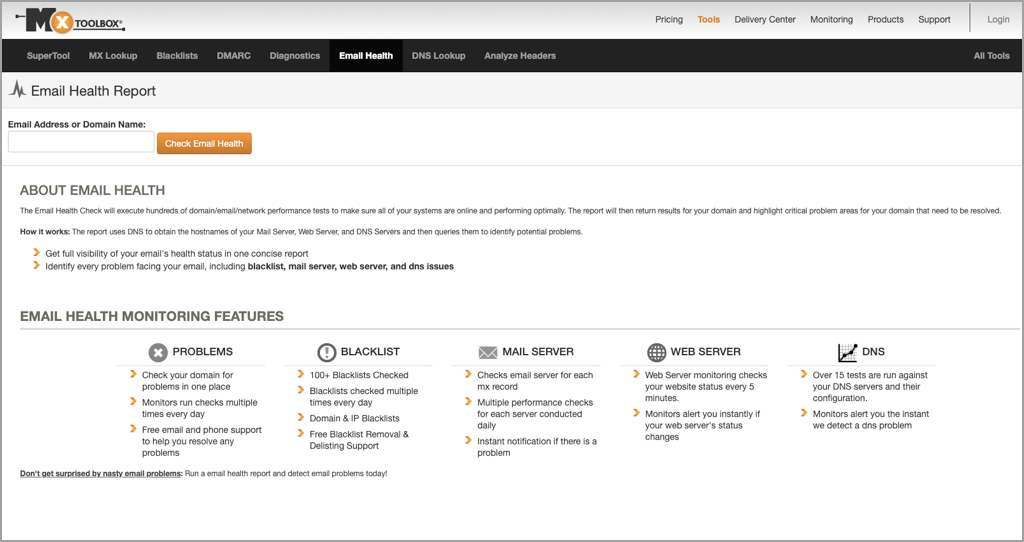1024x542 pixels.
Task: Switch to the MX Lookup tab
Action: point(113,56)
